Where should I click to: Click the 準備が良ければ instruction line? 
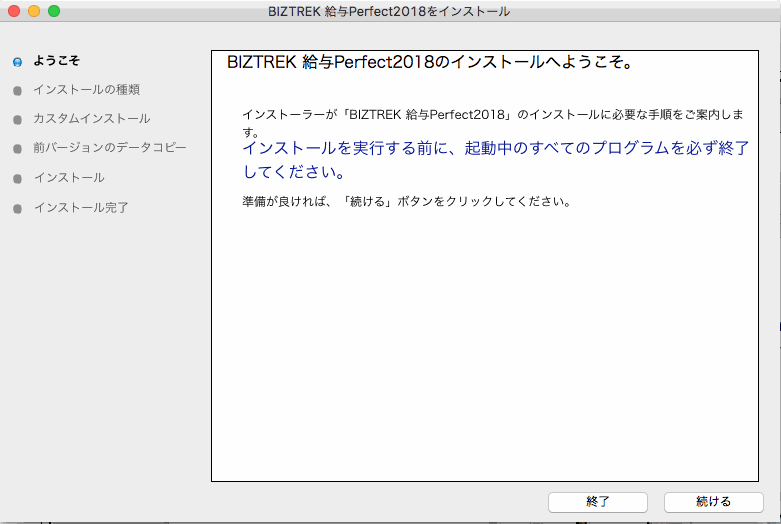tap(406, 201)
